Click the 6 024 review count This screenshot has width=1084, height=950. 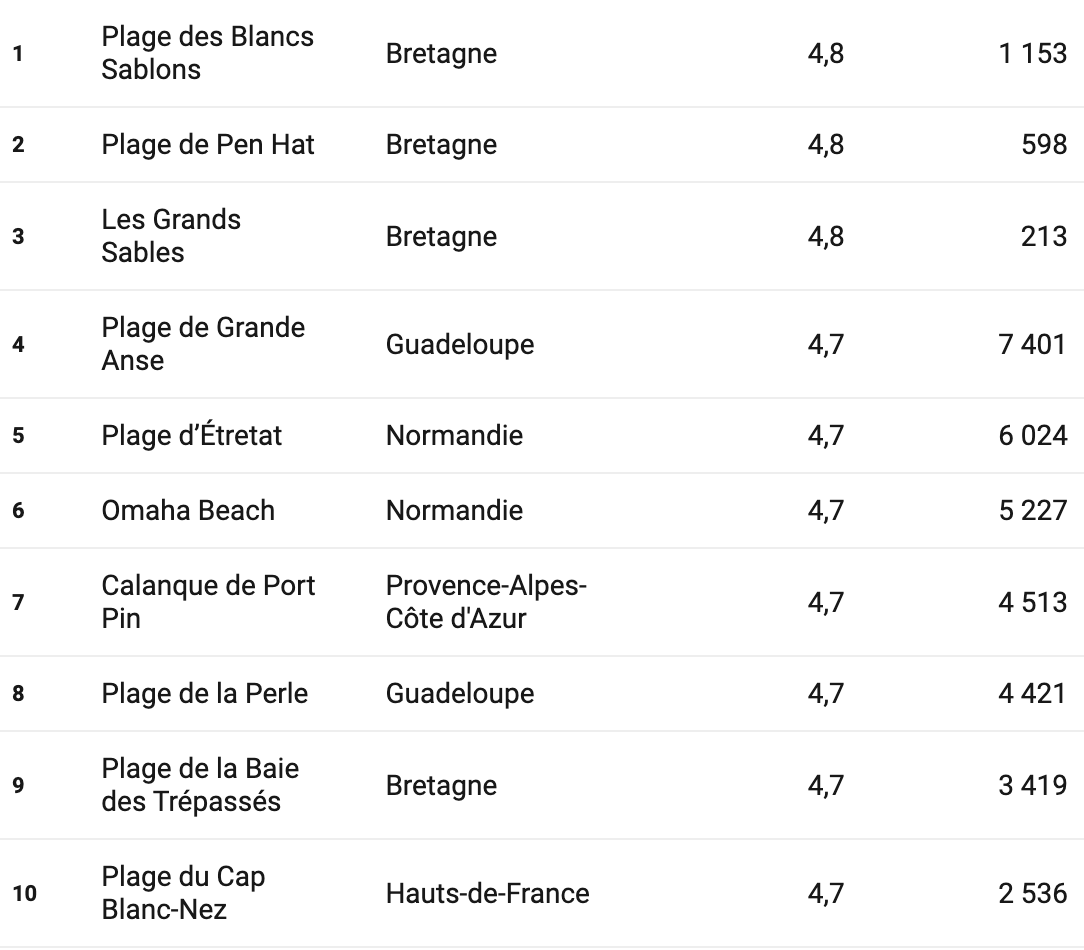coord(1032,436)
